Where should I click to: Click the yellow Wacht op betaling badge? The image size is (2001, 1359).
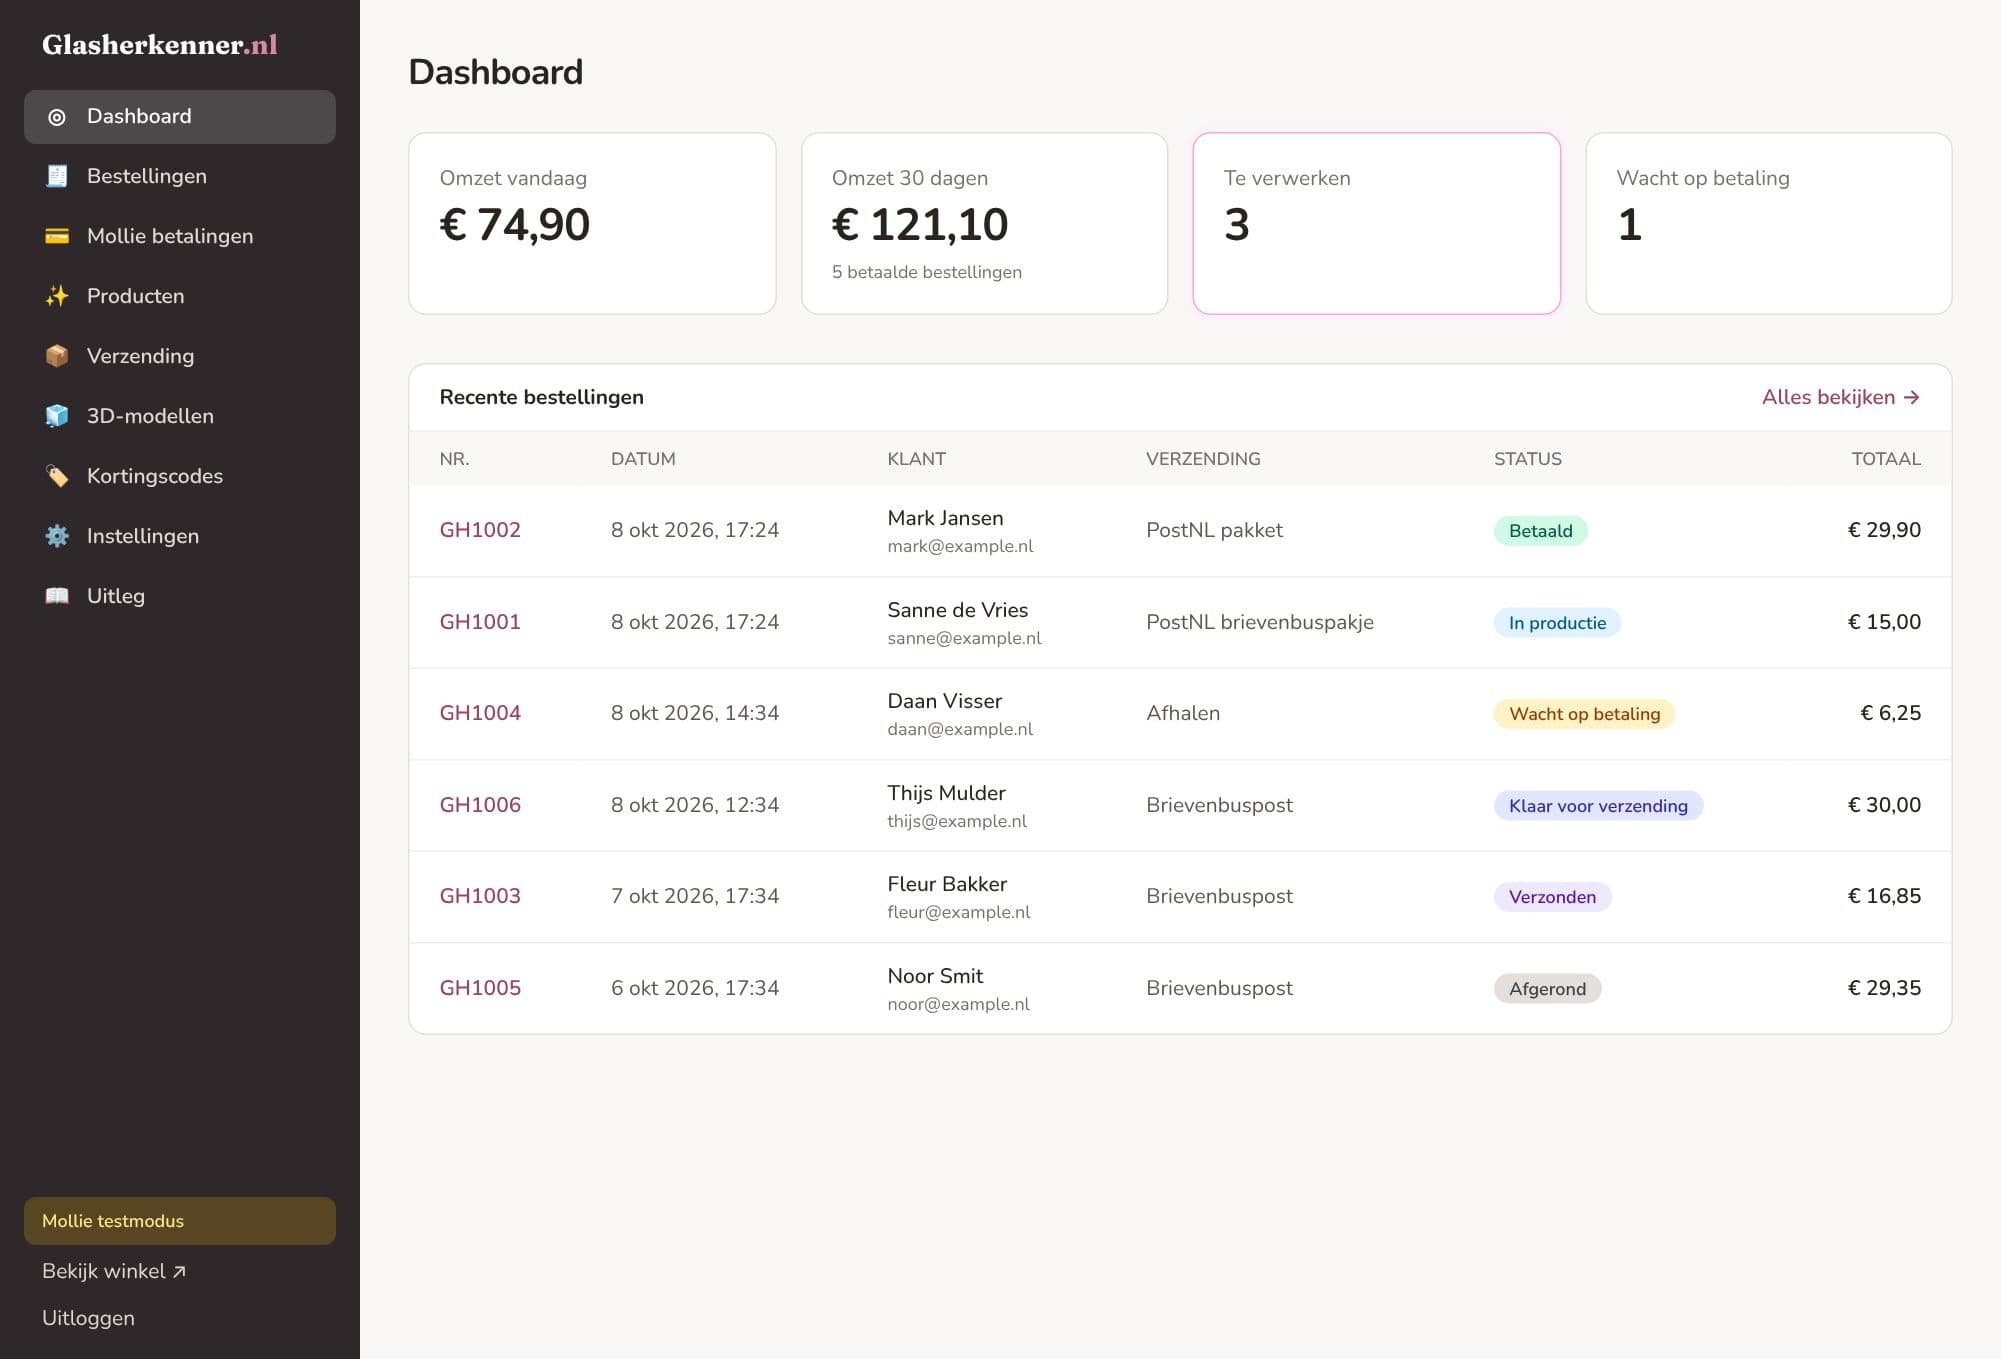(1584, 714)
